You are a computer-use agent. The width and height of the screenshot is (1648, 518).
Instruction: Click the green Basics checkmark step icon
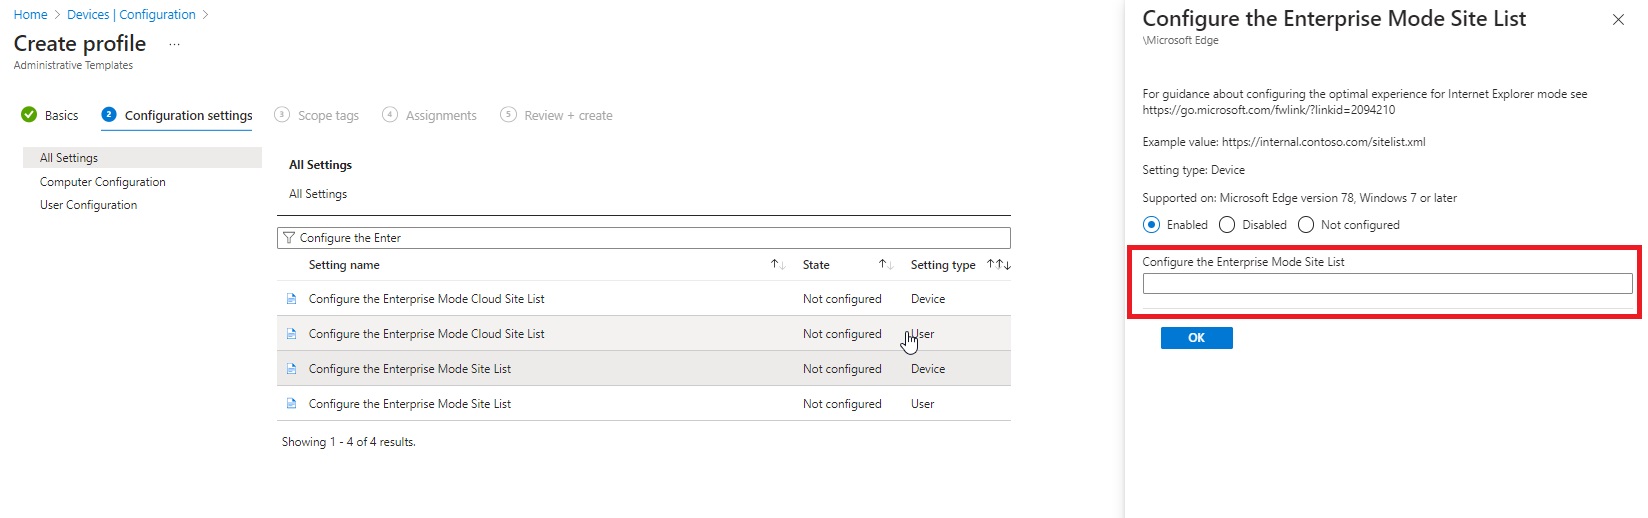click(29, 115)
